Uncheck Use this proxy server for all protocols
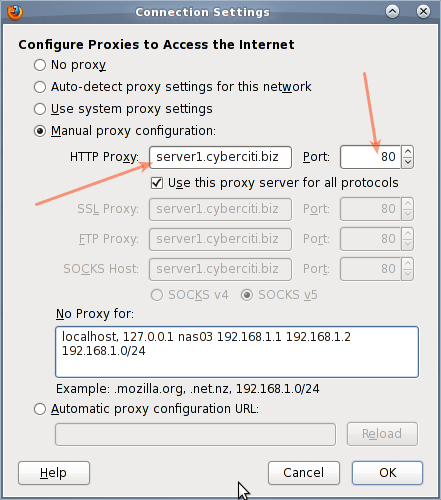The height and width of the screenshot is (500, 441). pos(157,183)
